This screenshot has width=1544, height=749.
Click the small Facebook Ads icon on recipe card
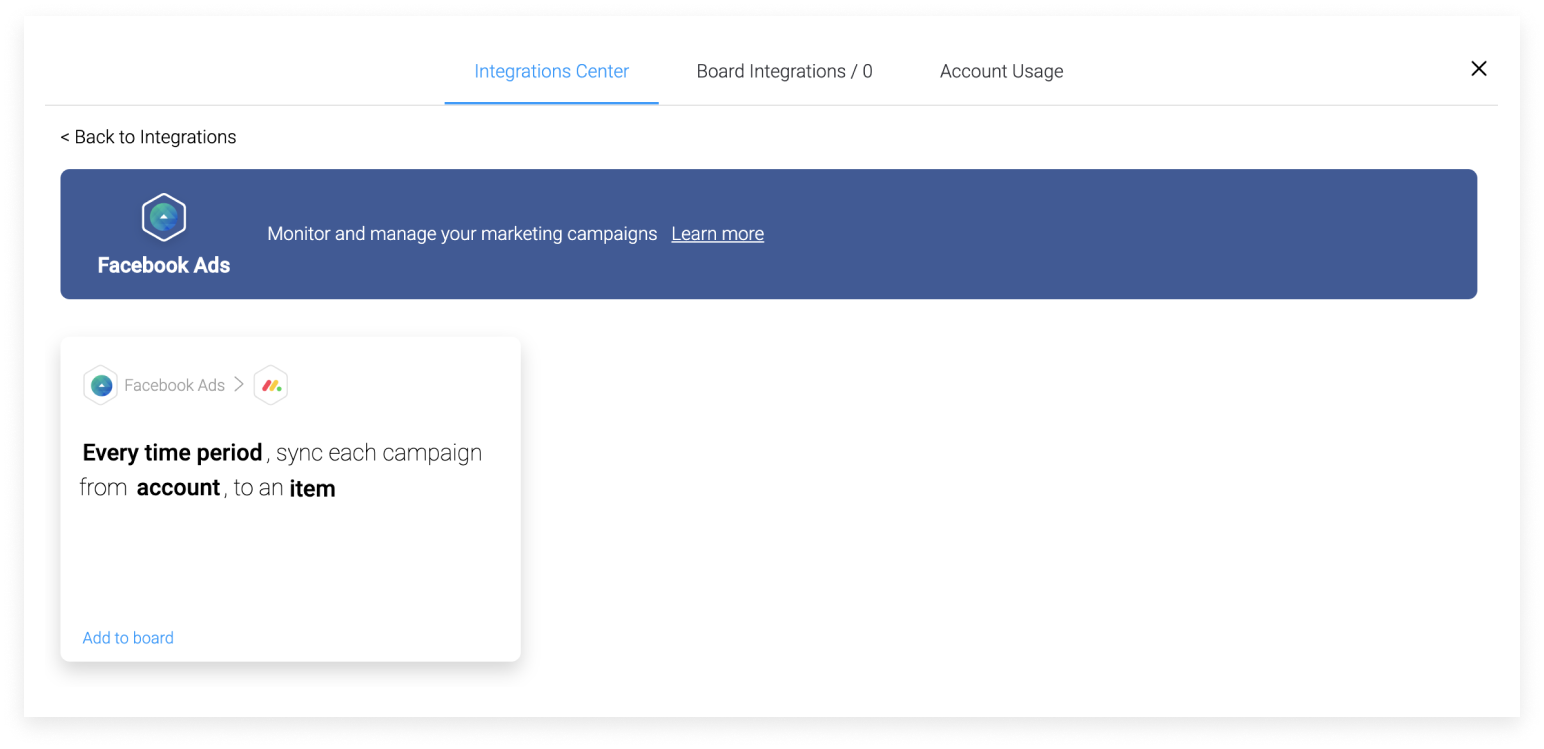pos(101,385)
